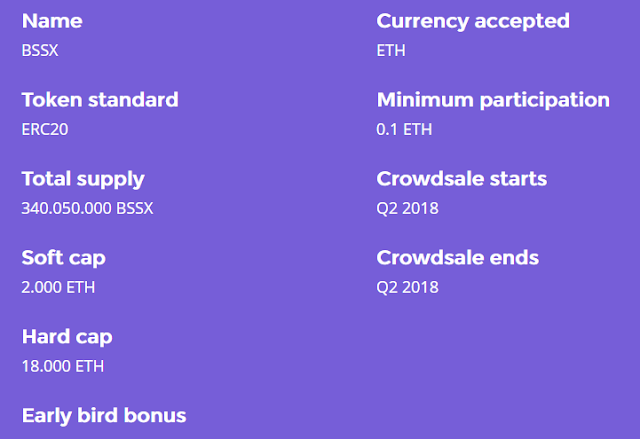Click the Minimum participation heading
640x439 pixels.
pos(493,100)
